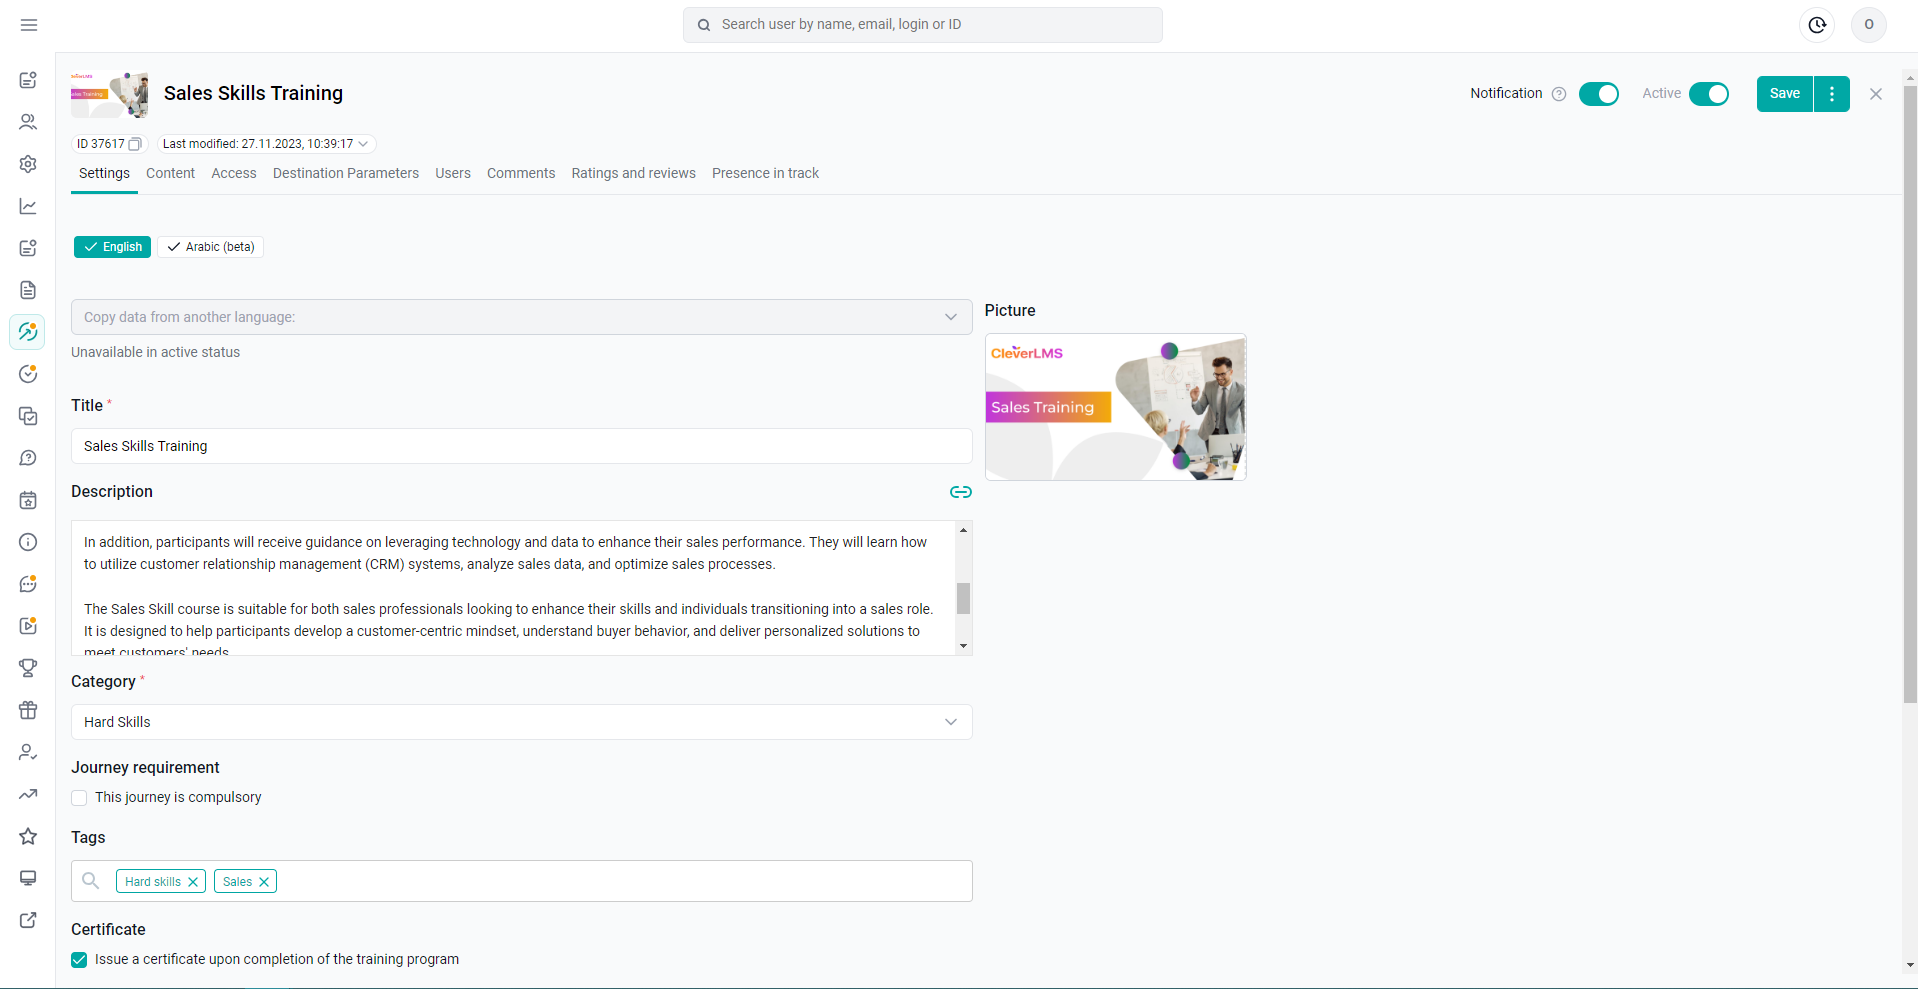1918x989 pixels.
Task: Copy the ID 37617 with copy icon
Action: pyautogui.click(x=135, y=144)
